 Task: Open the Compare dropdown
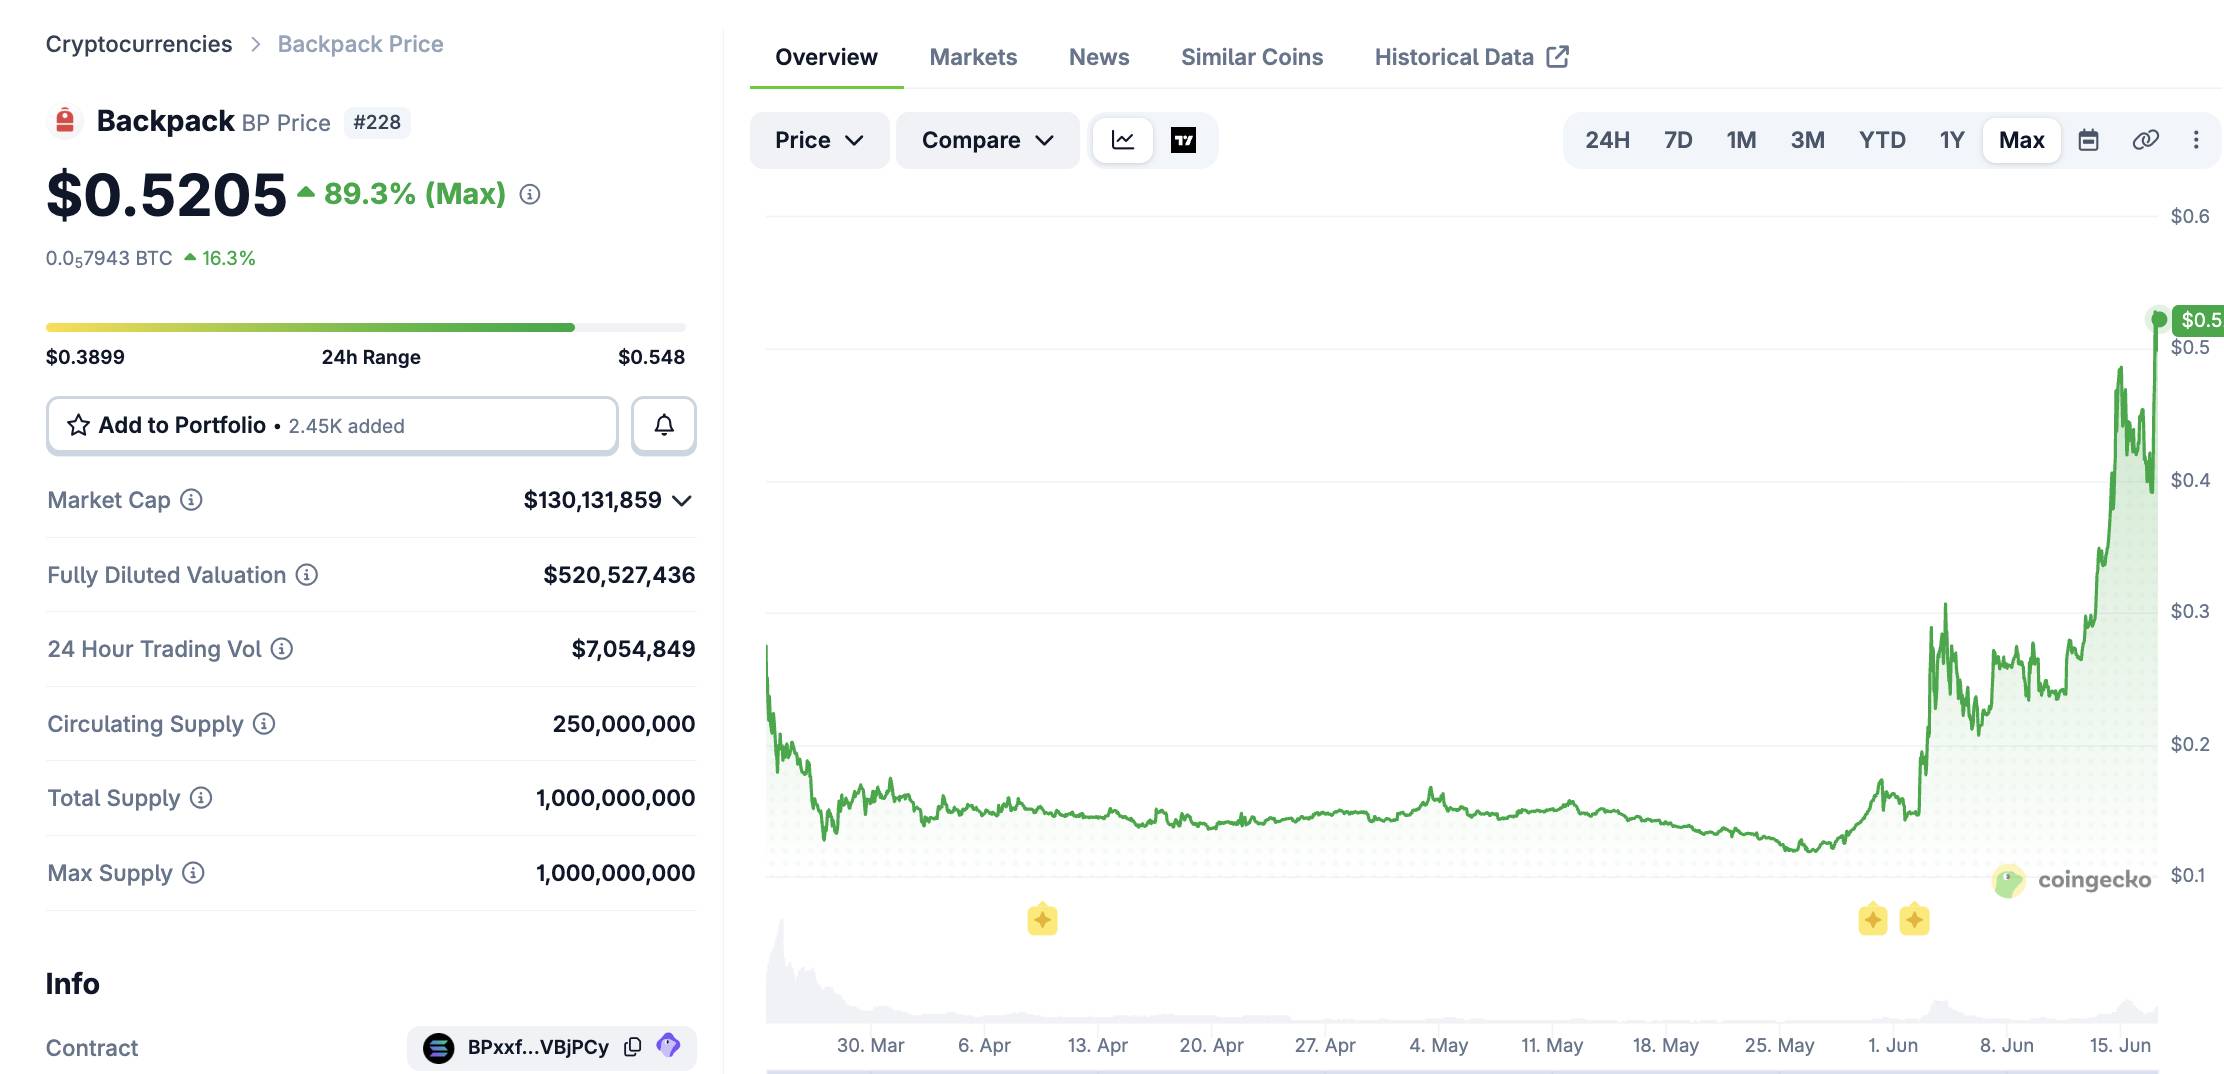click(x=988, y=140)
